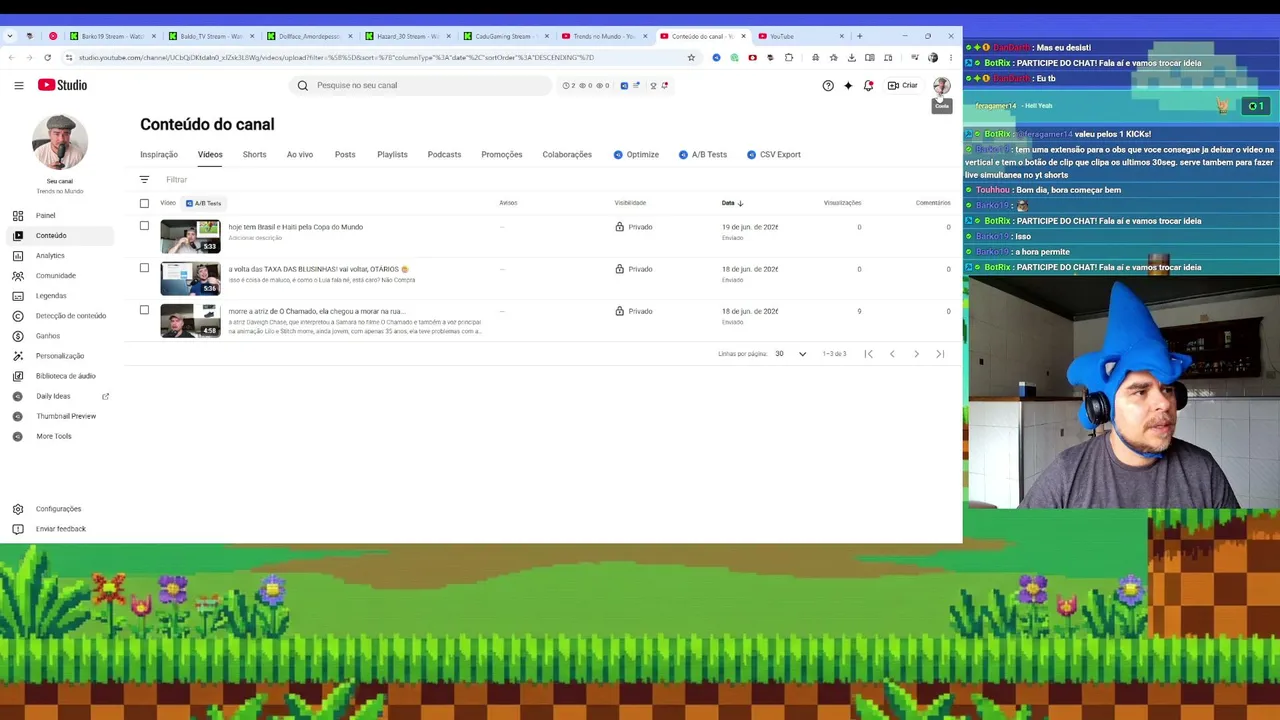The height and width of the screenshot is (720, 1280).
Task: Switch to the Posts tab
Action: (x=345, y=155)
